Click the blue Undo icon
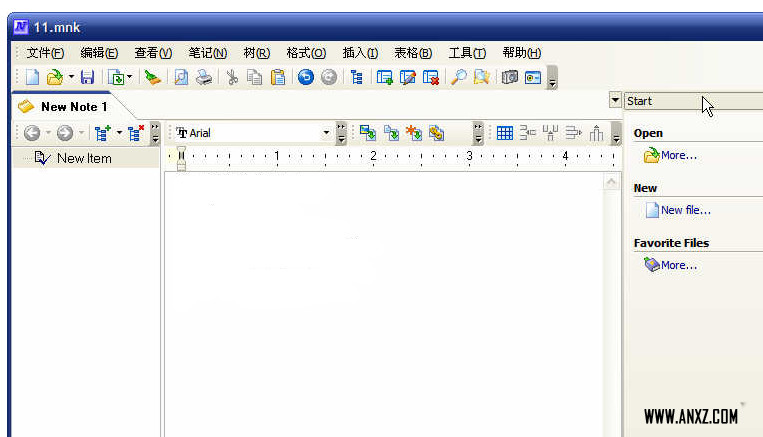 (306, 77)
